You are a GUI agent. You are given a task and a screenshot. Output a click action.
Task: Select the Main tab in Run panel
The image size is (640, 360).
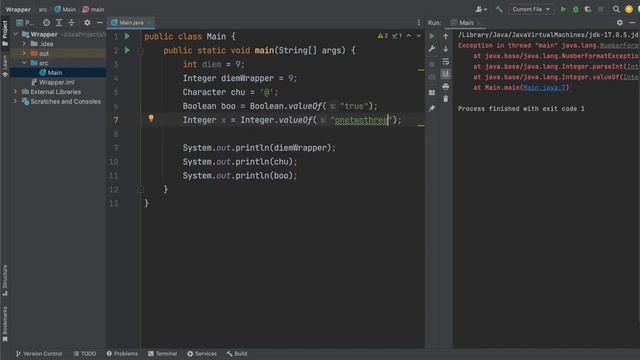466,23
